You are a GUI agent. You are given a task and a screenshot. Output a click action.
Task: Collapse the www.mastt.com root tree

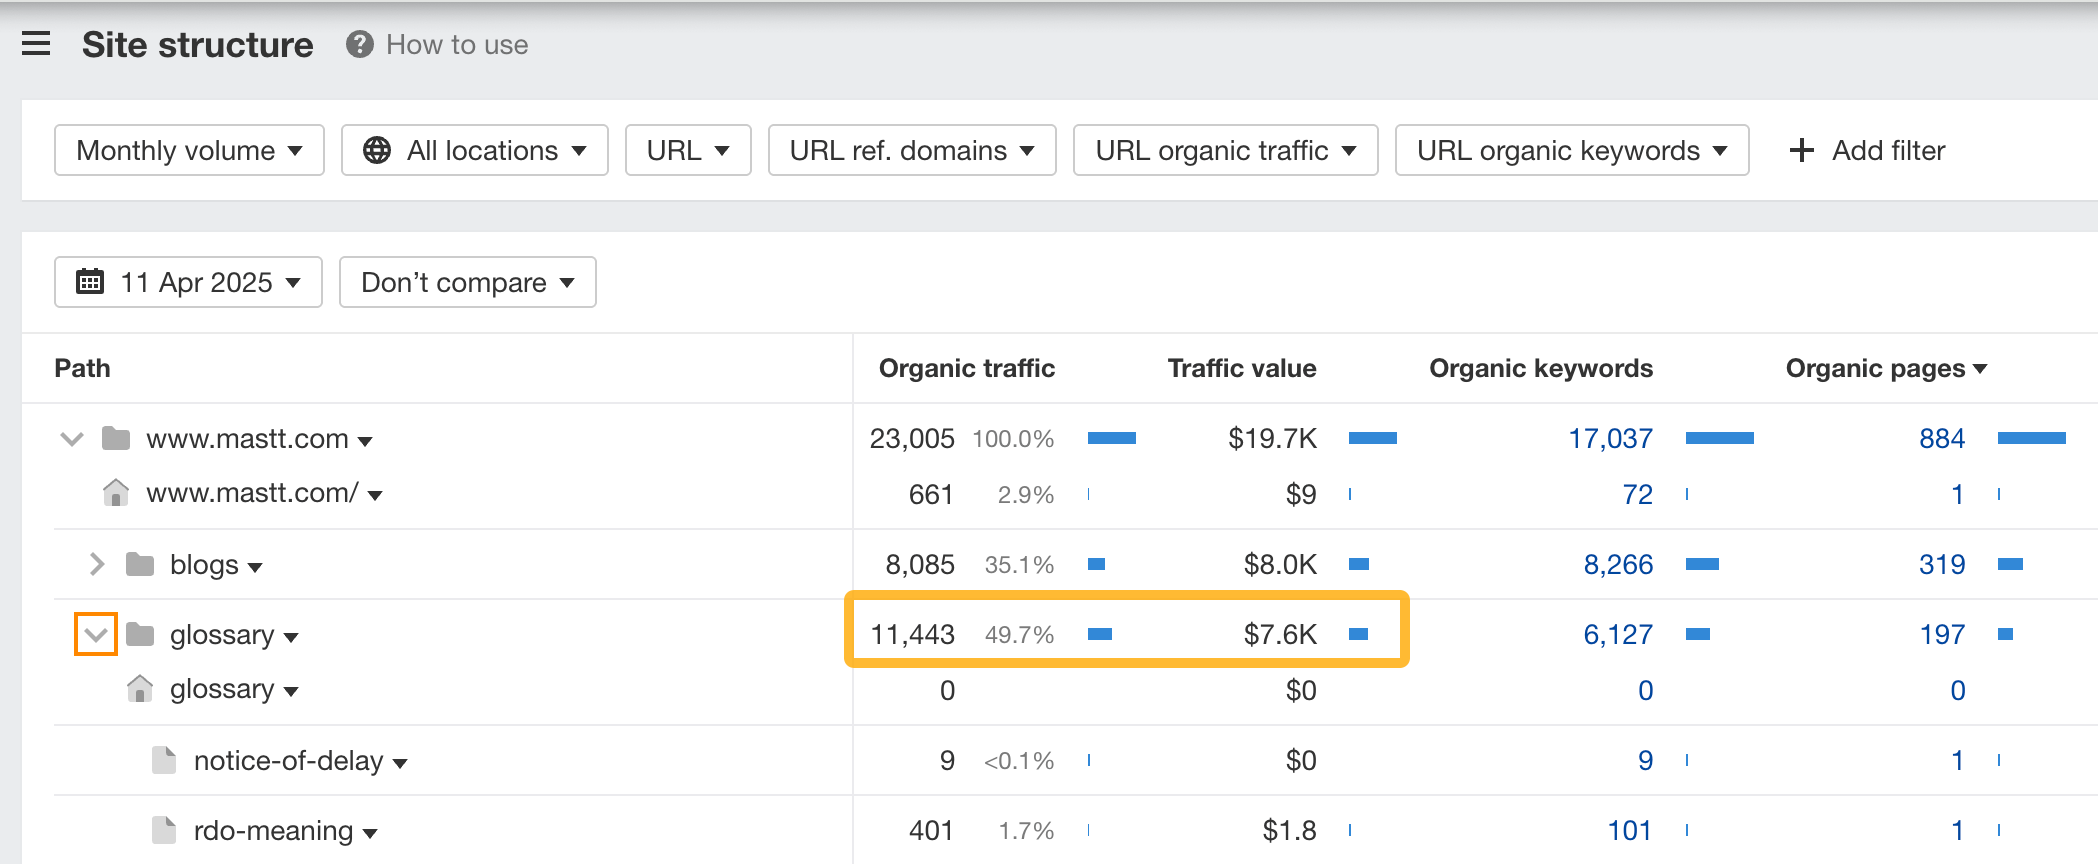(x=72, y=438)
